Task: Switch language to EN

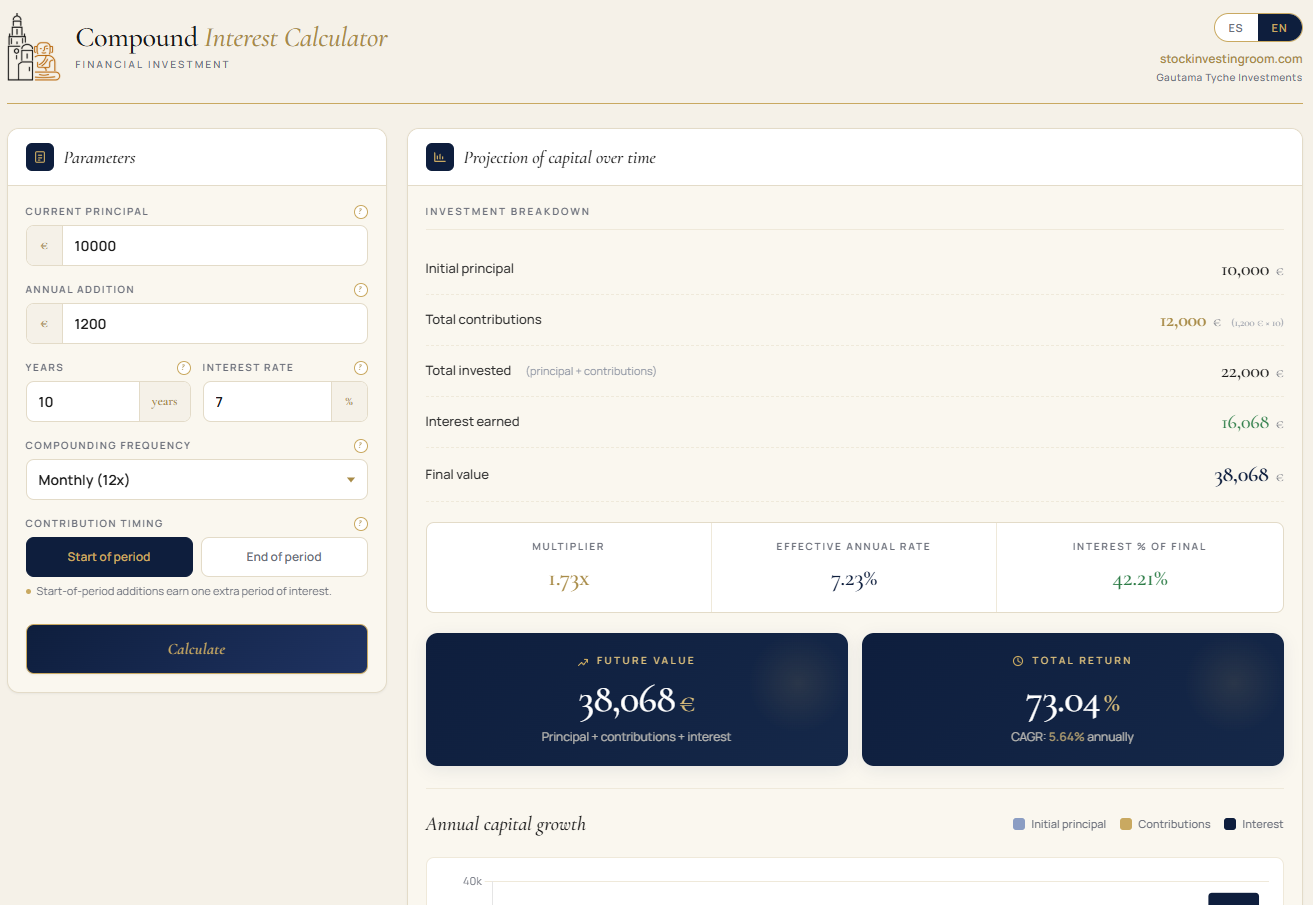Action: click(x=1279, y=28)
